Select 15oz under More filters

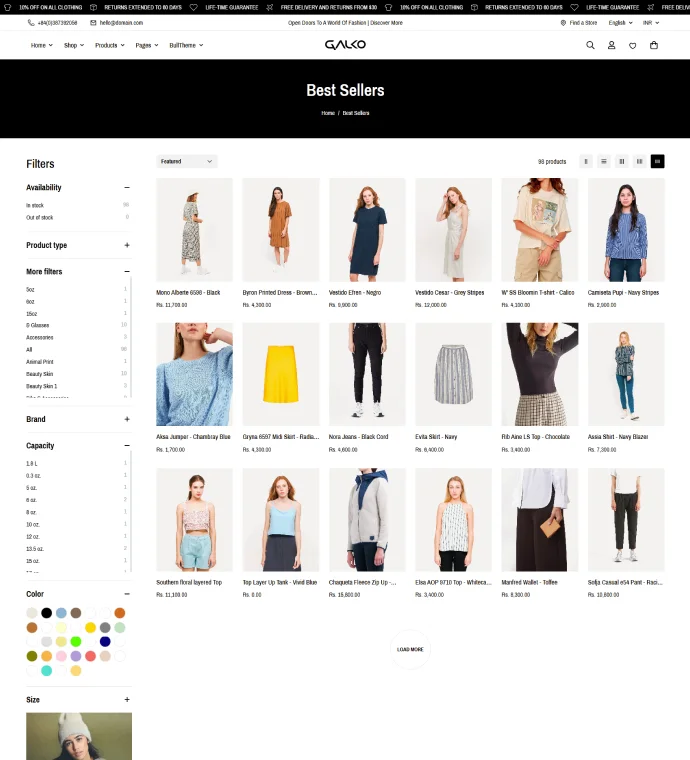point(77,314)
